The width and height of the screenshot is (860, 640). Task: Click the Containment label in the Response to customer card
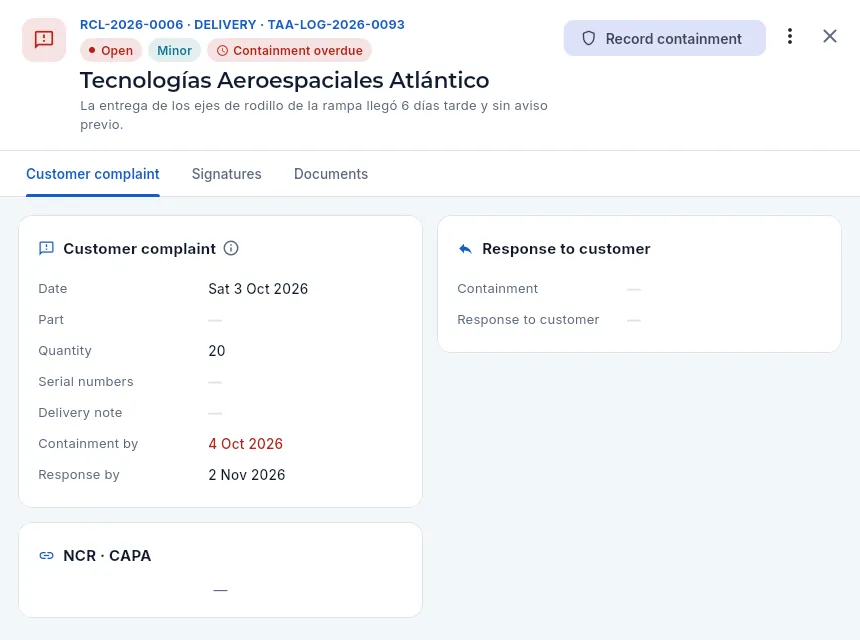(x=497, y=289)
